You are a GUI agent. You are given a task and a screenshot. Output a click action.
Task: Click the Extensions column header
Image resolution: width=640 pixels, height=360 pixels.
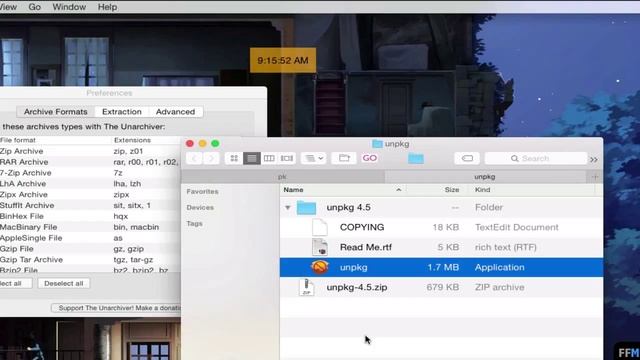(x=132, y=140)
